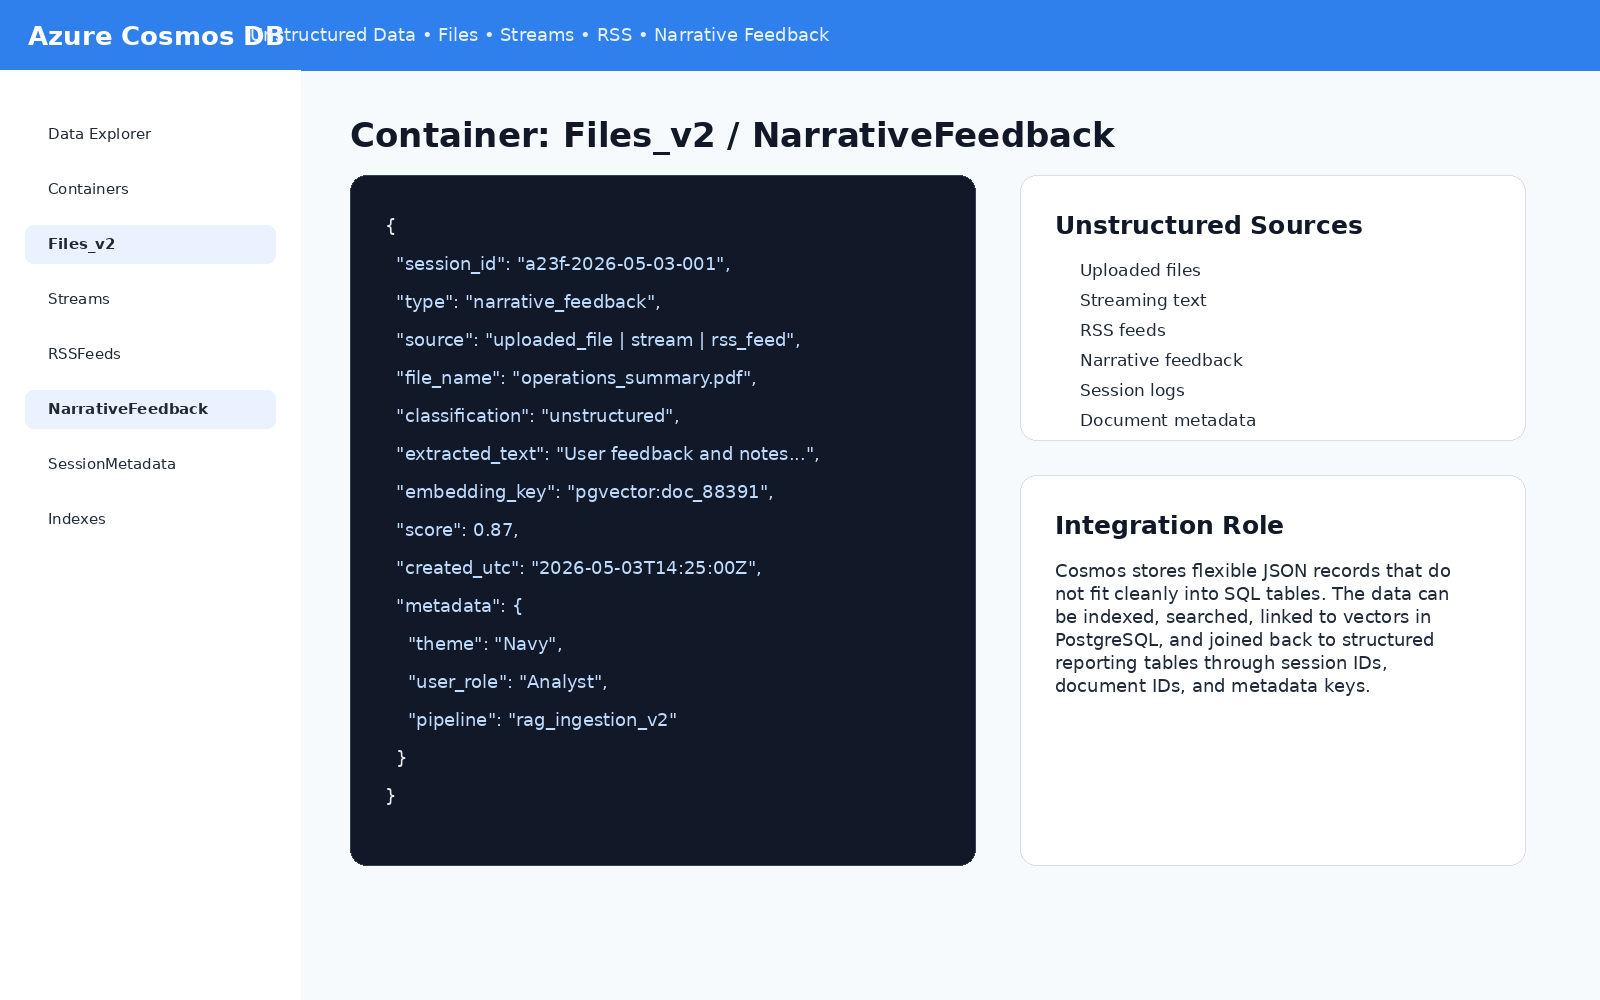Image resolution: width=1600 pixels, height=1000 pixels.
Task: Select NarrativeFeedback in the sidebar
Action: (150, 409)
